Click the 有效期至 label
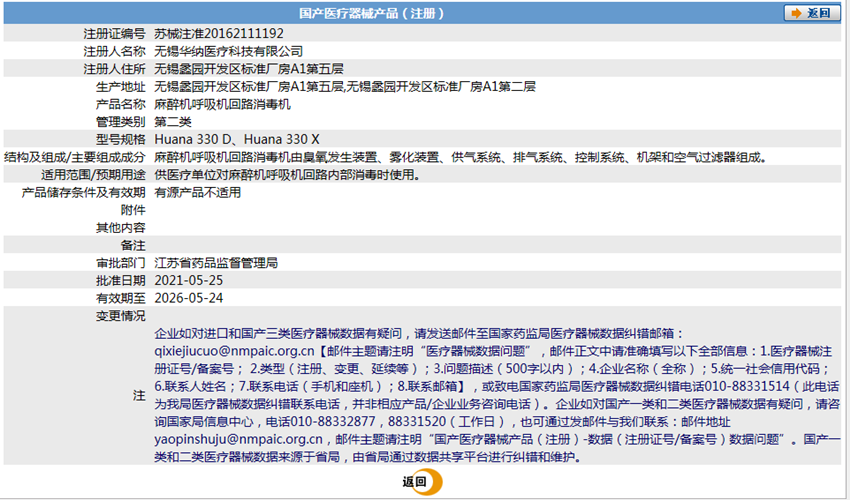This screenshot has height=500, width=850. coord(120,298)
